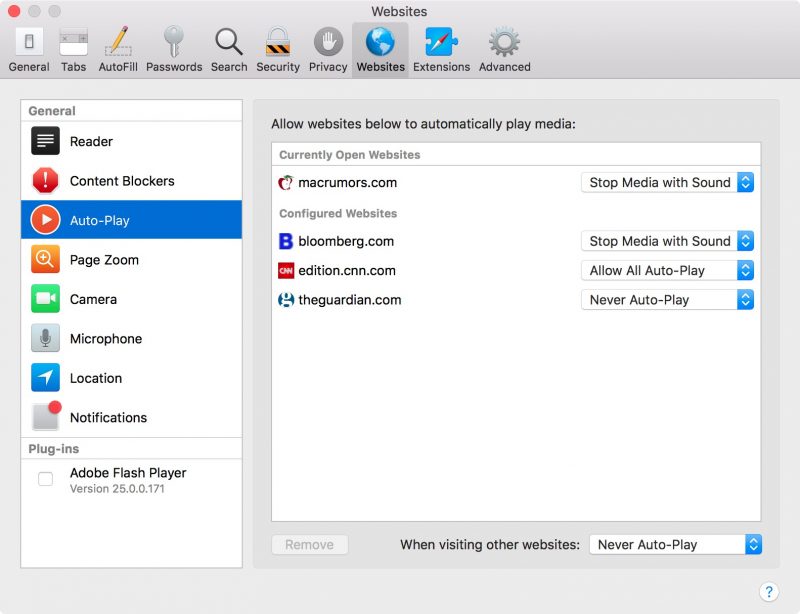Screen dimensions: 800x614
Task: Expand the theguardian.com auto-play dropdown
Action: click(x=667, y=300)
